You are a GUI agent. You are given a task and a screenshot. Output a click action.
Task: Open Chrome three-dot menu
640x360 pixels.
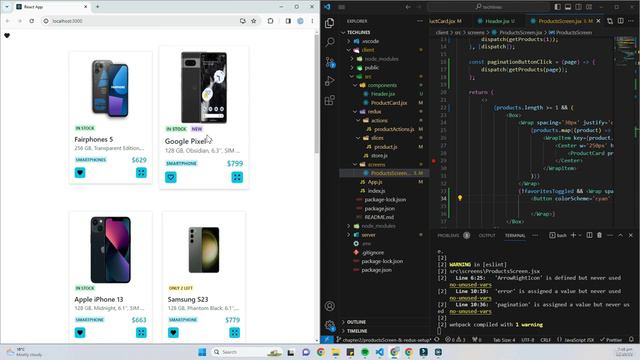[x=312, y=21]
